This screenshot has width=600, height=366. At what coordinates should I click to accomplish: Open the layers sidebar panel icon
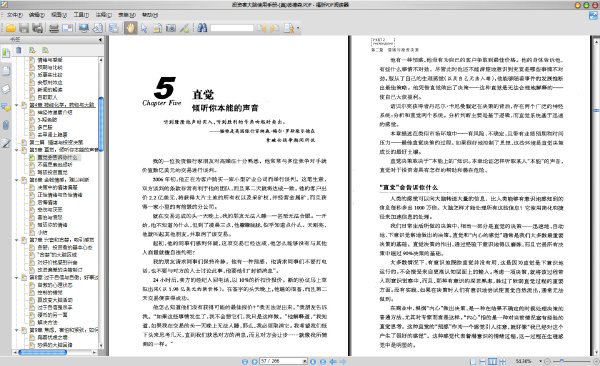point(6,89)
